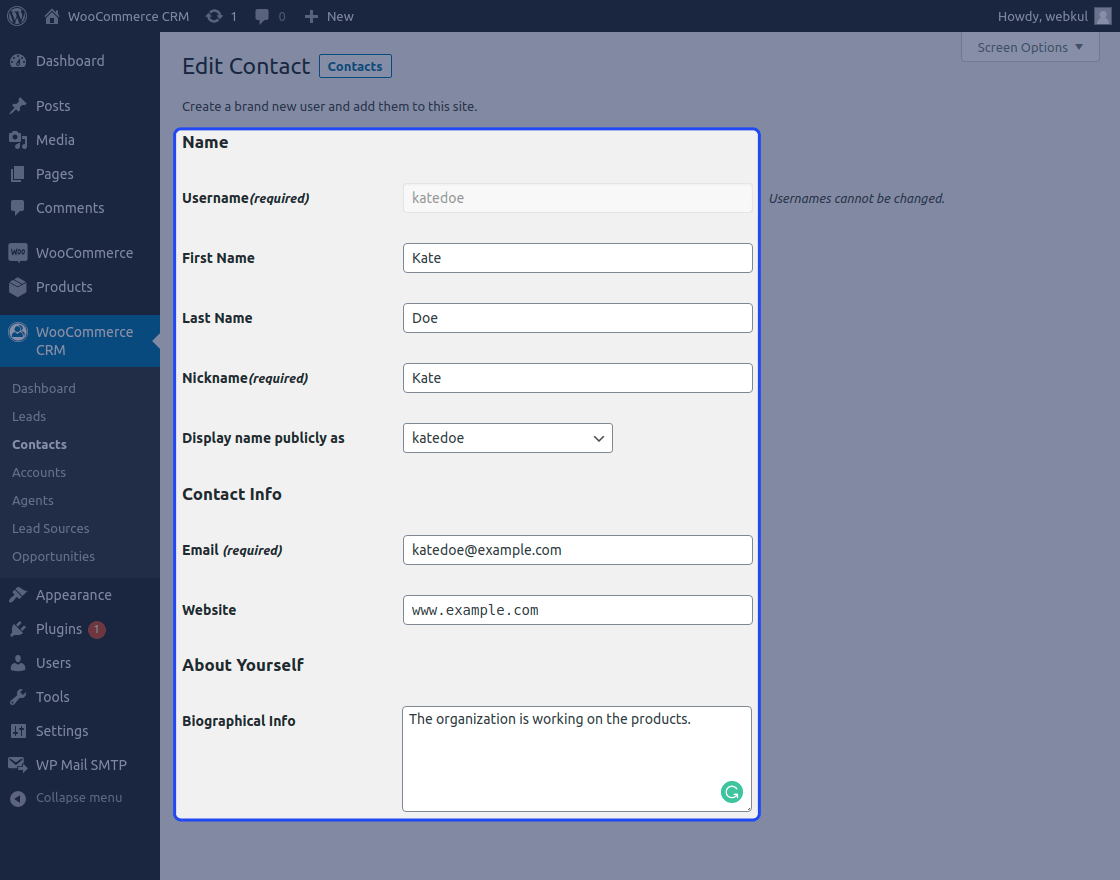
Task: Open the Display name publicly as dropdown
Action: (x=508, y=438)
